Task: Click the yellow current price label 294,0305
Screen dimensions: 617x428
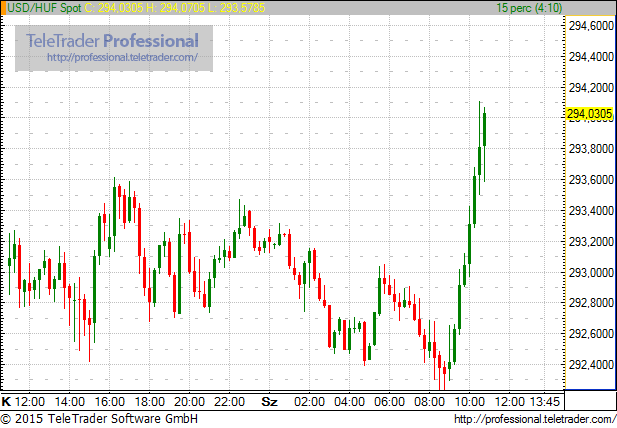Action: pyautogui.click(x=589, y=114)
